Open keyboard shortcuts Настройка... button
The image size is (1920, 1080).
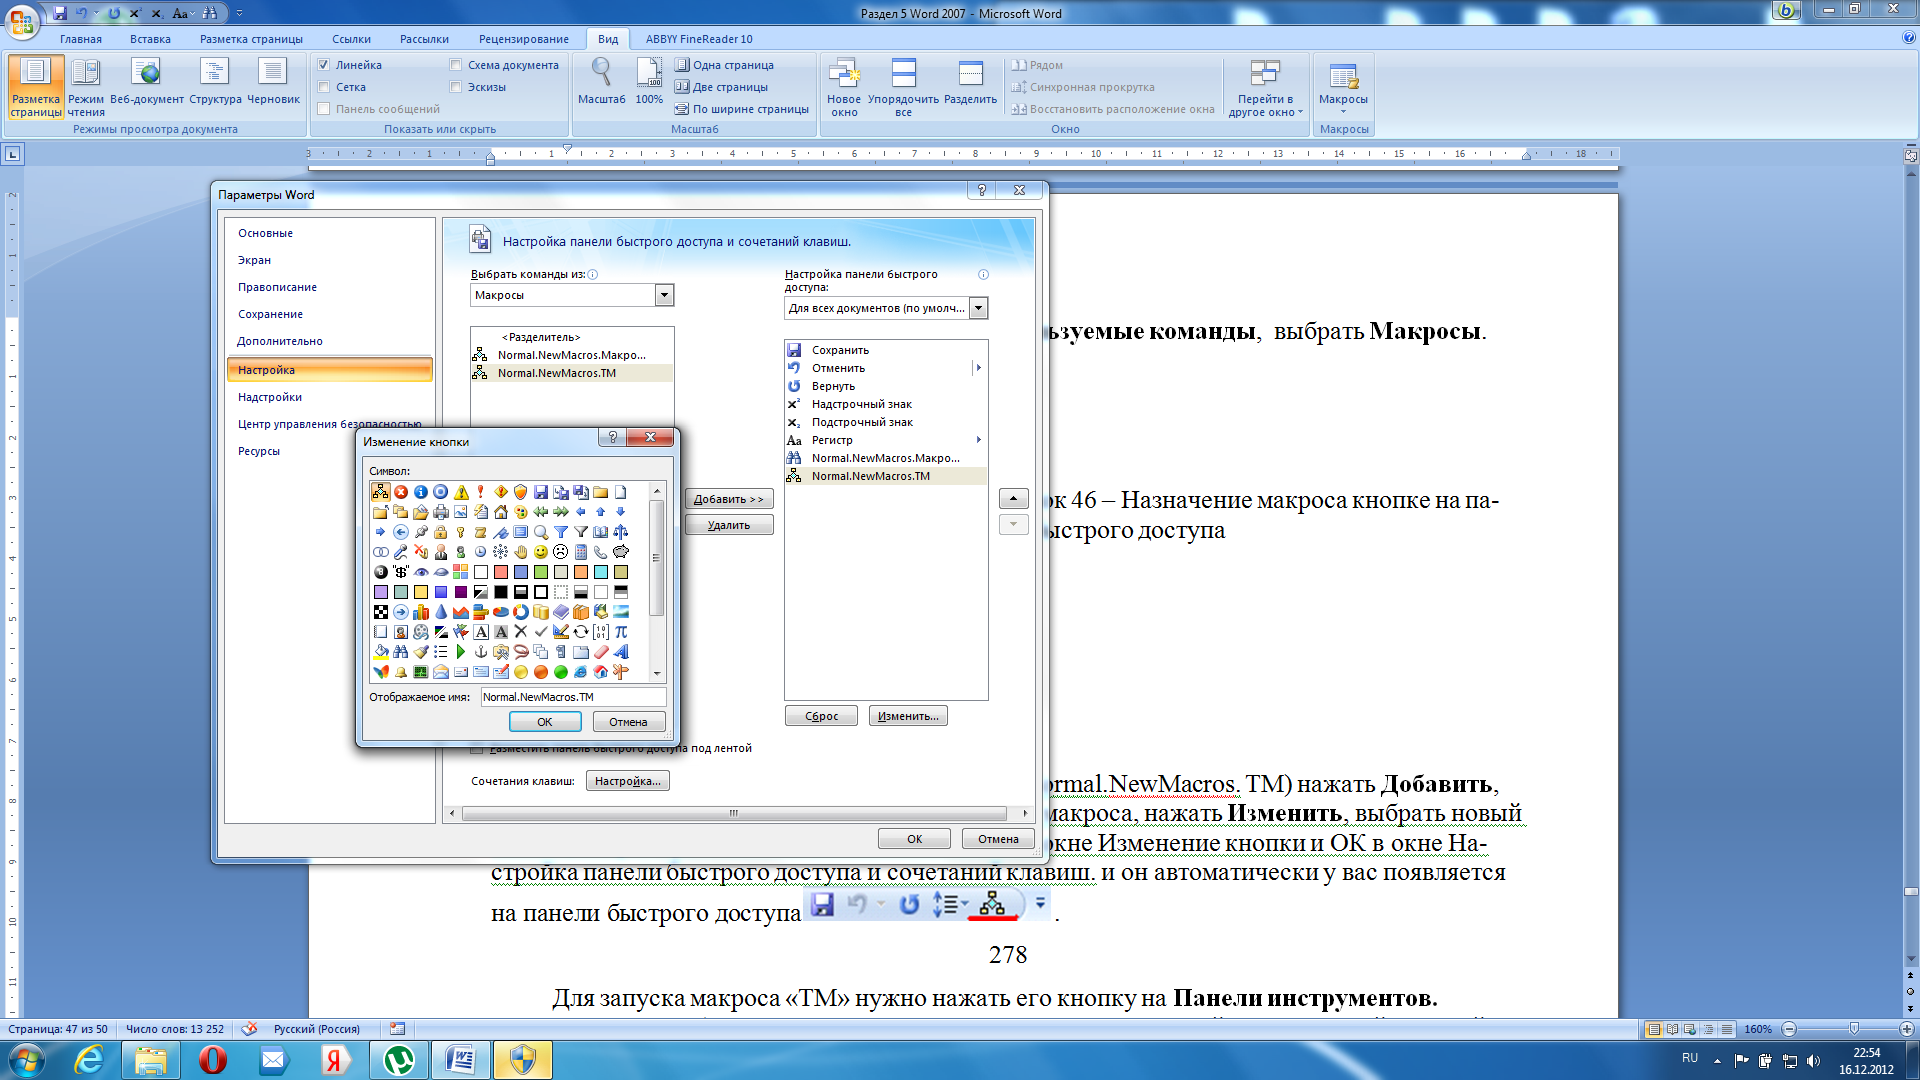[628, 781]
